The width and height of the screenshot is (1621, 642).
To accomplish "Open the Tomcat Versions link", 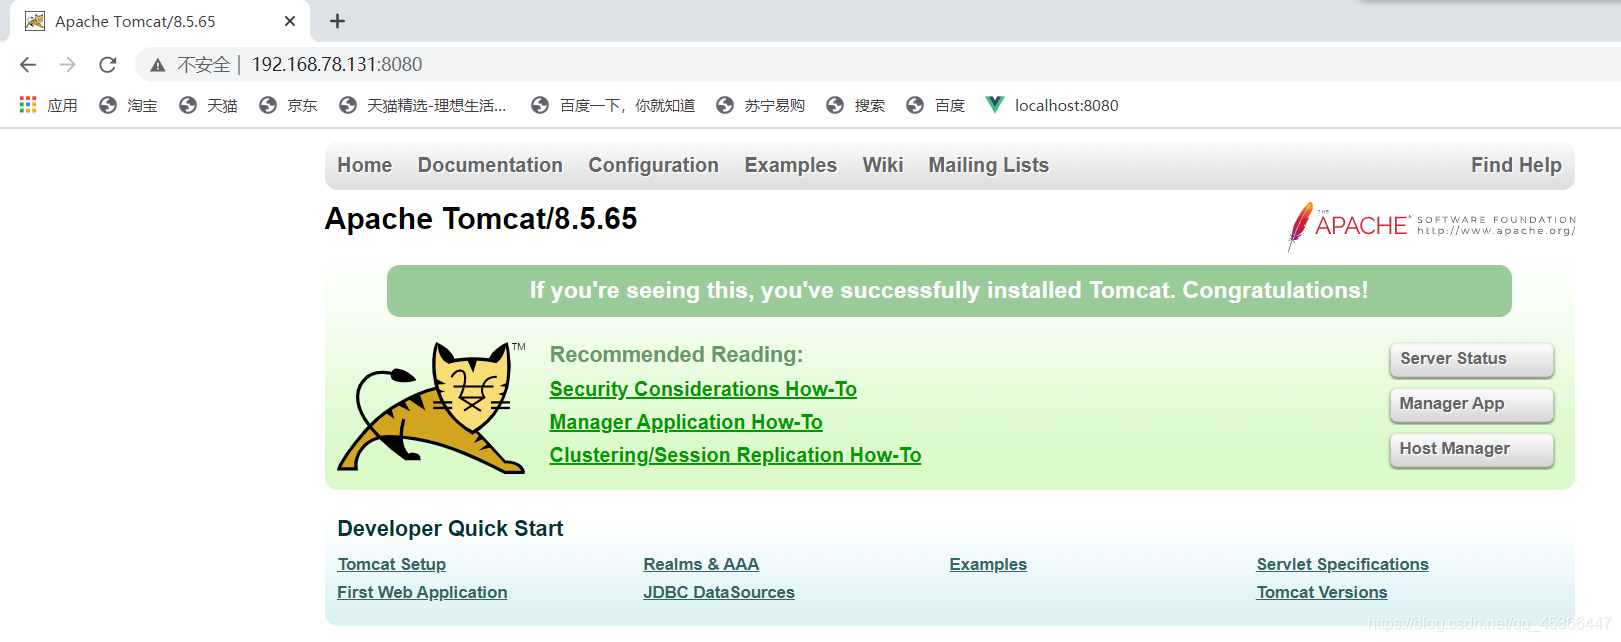I will [x=1322, y=592].
